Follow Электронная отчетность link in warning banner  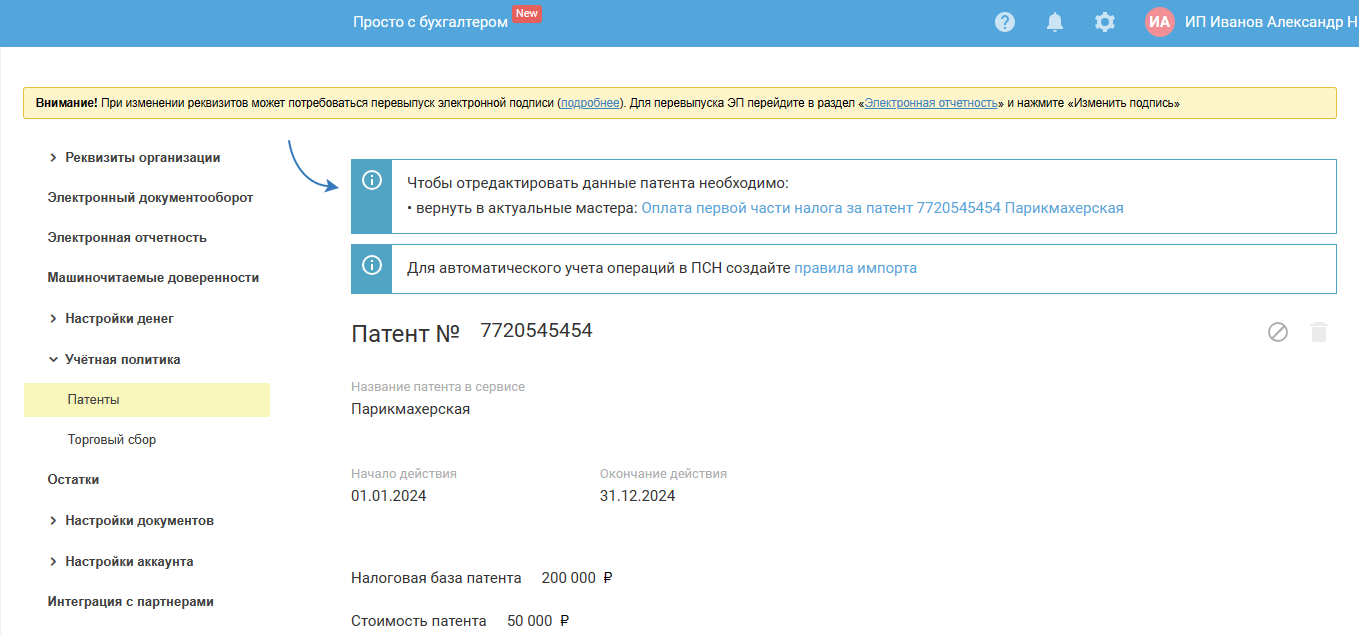(931, 103)
